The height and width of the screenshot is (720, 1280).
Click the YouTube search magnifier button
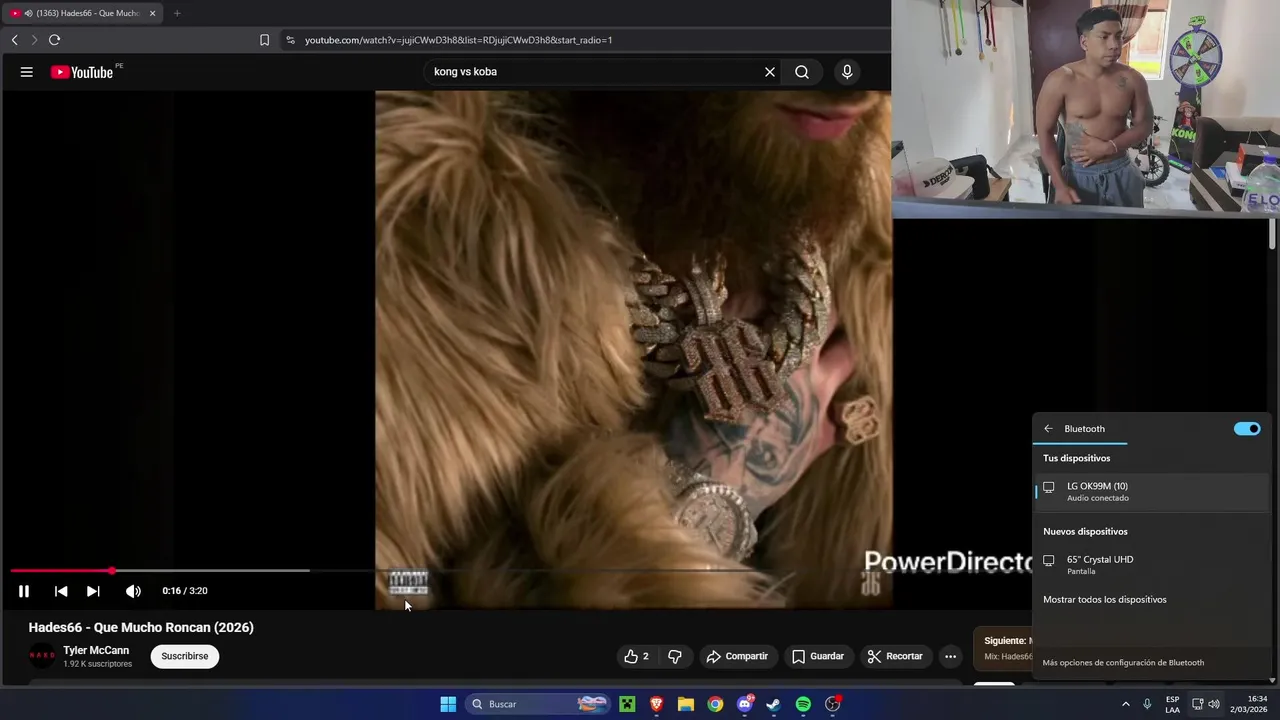[x=802, y=72]
